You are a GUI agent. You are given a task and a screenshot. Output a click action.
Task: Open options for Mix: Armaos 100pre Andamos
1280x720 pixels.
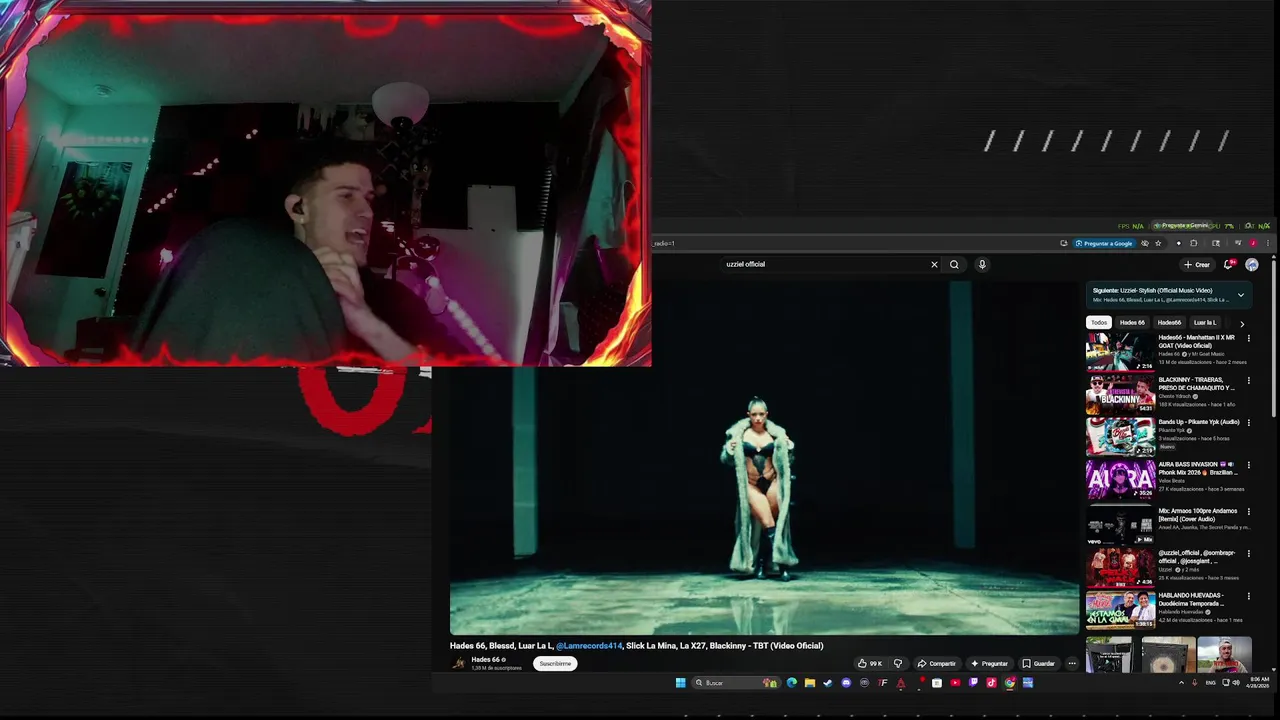tap(1248, 511)
